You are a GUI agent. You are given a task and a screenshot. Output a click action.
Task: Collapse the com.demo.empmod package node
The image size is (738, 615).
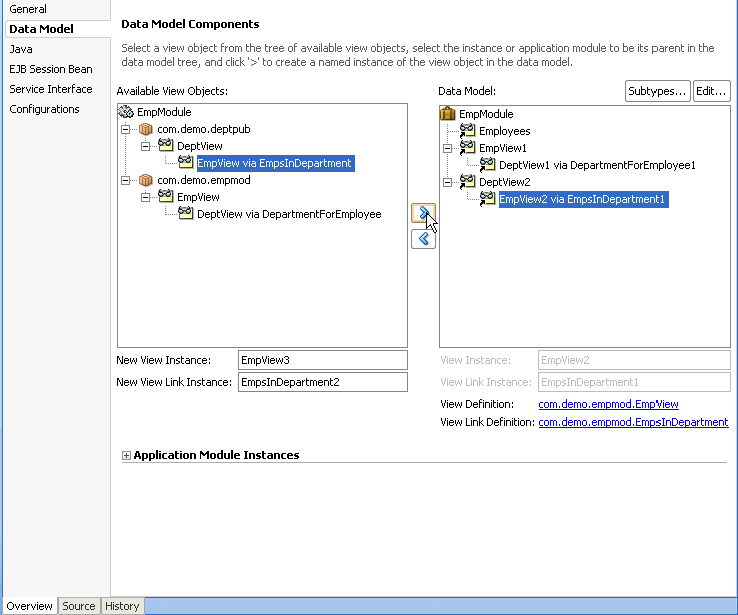(126, 180)
